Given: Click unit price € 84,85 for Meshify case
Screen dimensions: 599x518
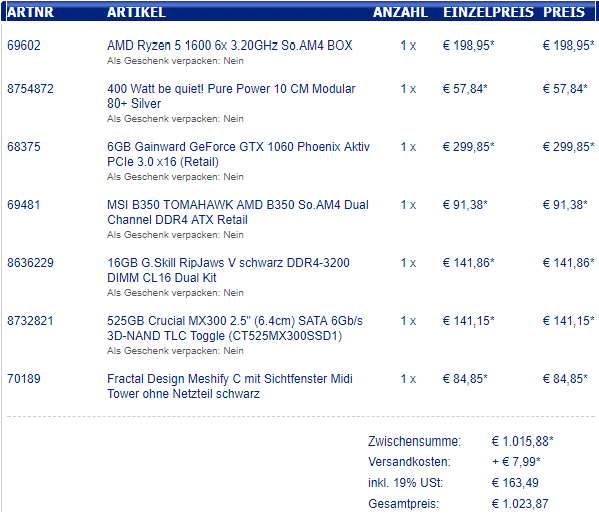Looking at the screenshot, I should click(465, 379).
